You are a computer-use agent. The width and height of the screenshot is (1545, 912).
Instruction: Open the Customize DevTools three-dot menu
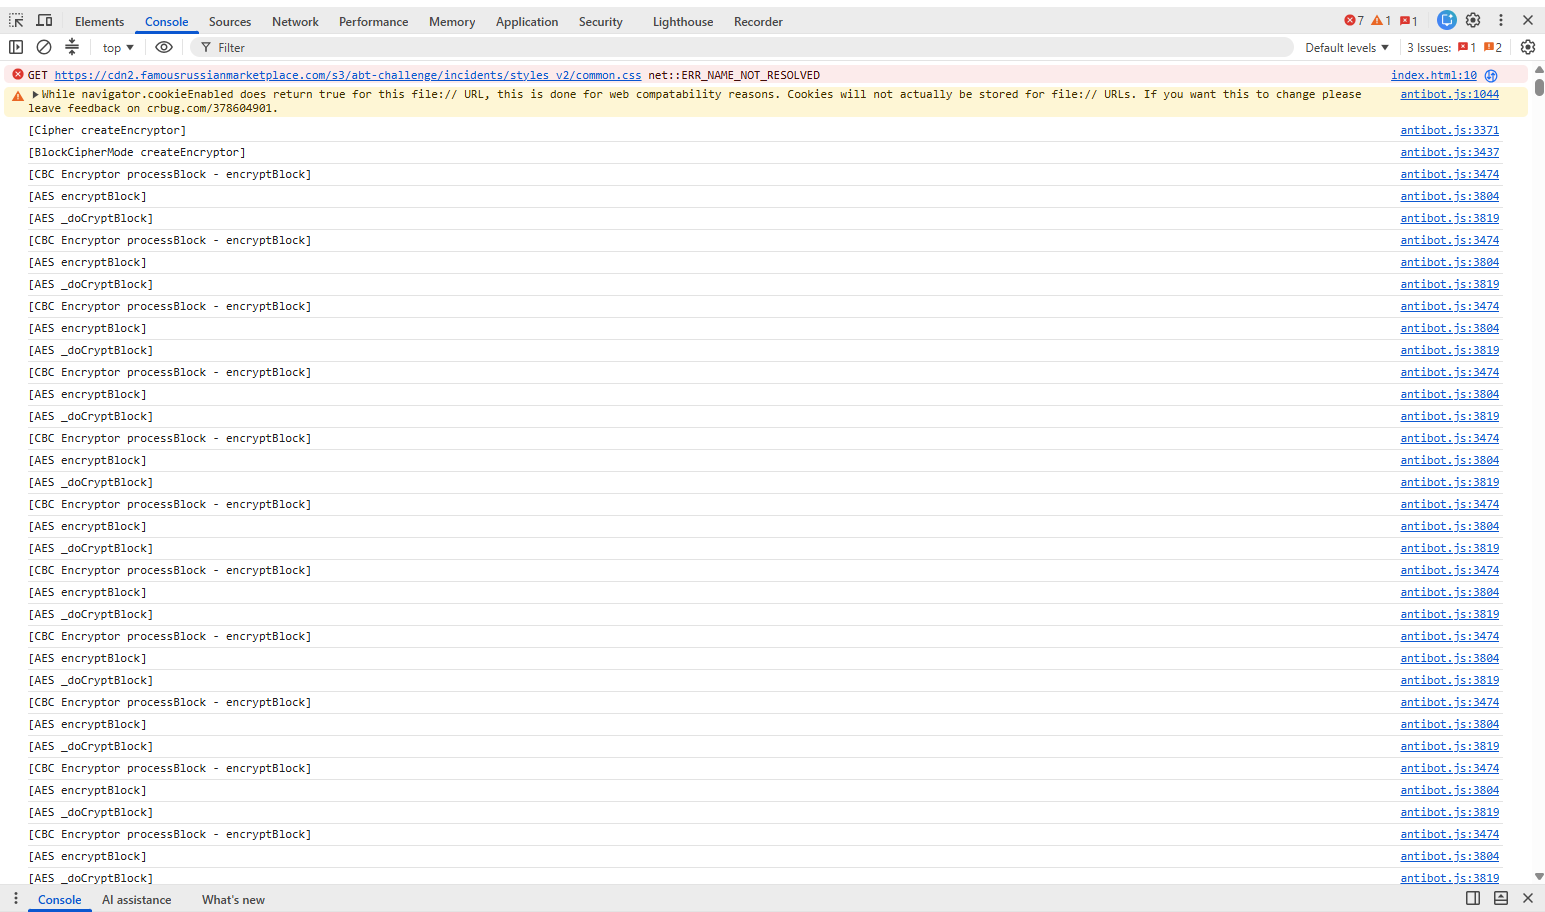click(1501, 20)
